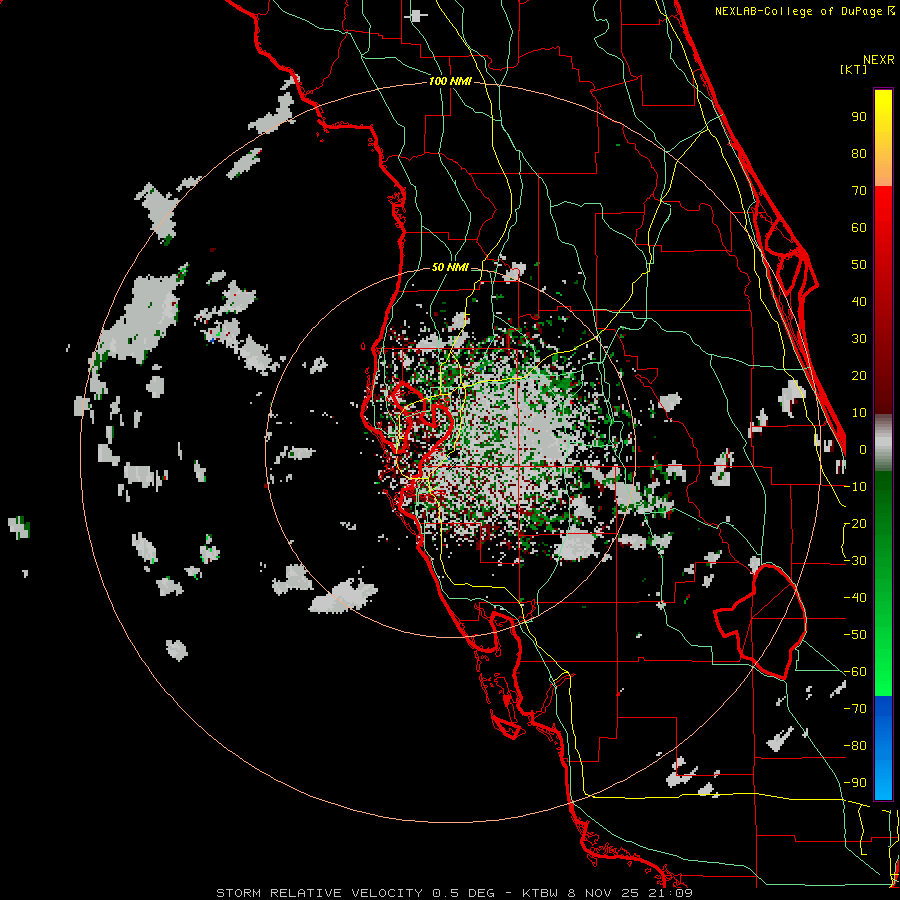Click the "0" scale value
The height and width of the screenshot is (900, 900).
click(x=863, y=449)
